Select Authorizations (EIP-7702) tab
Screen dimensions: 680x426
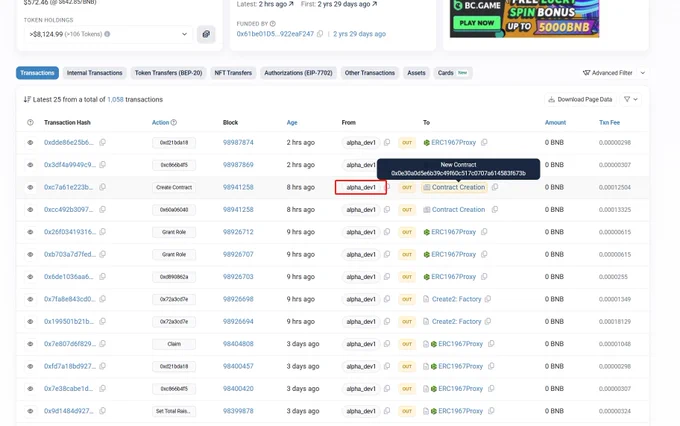click(x=298, y=73)
